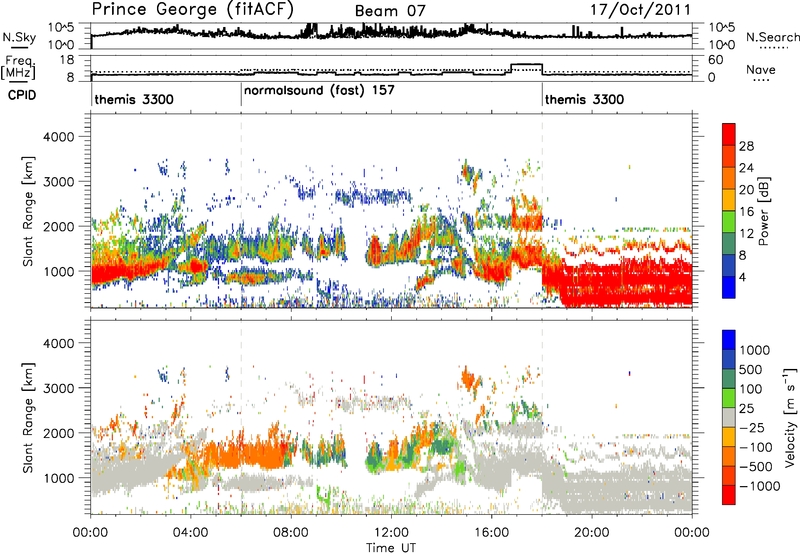Click the "CPID" row label

22,95
